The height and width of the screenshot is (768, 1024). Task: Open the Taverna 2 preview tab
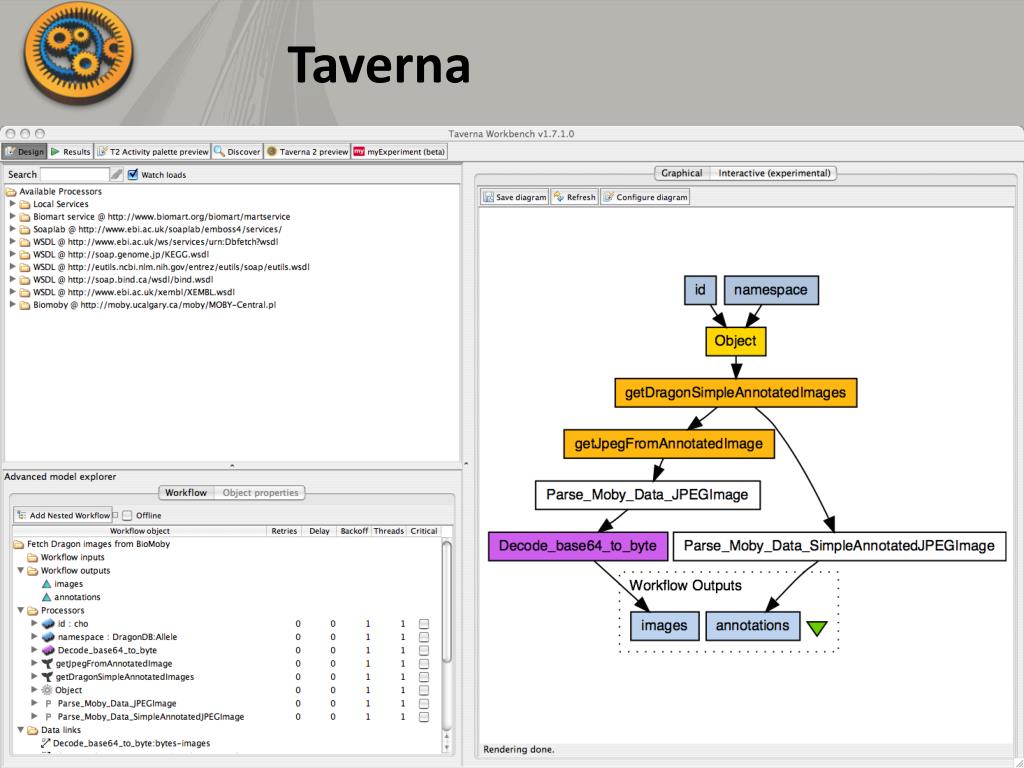tap(307, 152)
